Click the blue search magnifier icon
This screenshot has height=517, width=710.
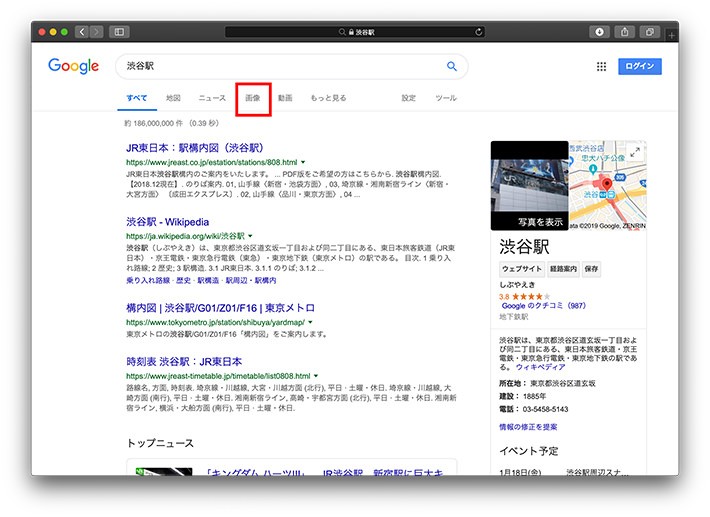(452, 67)
